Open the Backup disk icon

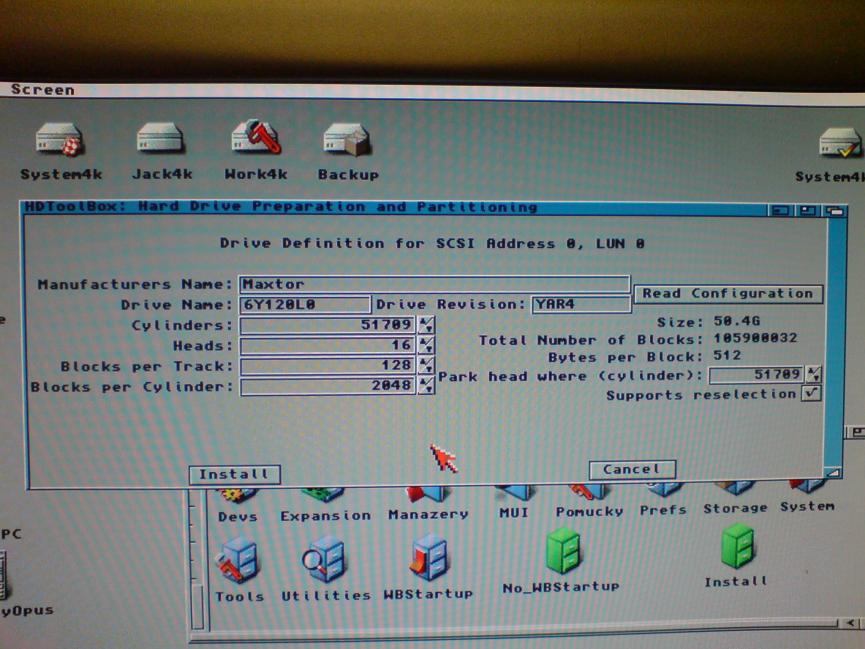[x=347, y=141]
